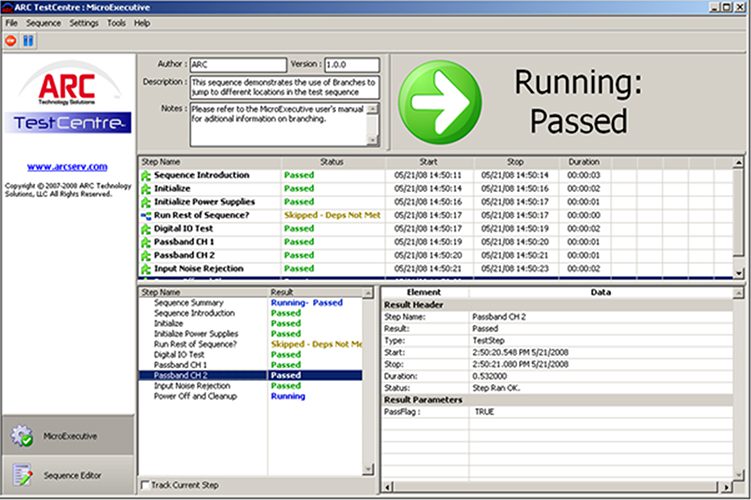Open the File menu
This screenshot has width=751, height=500.
tap(11, 23)
